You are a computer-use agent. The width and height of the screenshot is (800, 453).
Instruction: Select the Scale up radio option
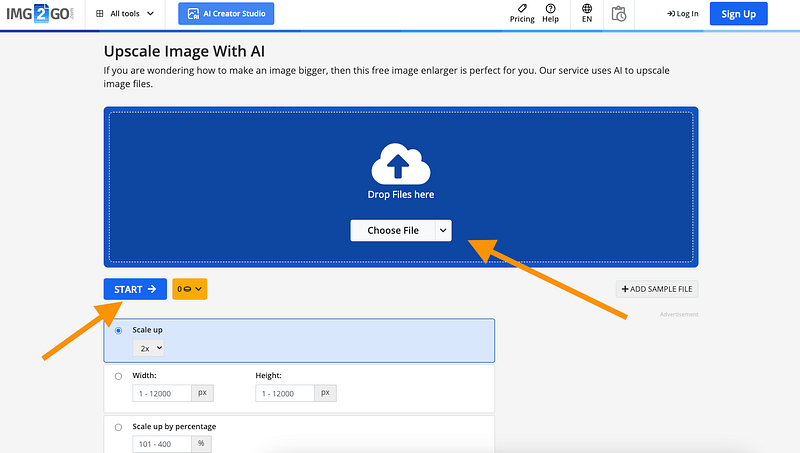tap(119, 330)
